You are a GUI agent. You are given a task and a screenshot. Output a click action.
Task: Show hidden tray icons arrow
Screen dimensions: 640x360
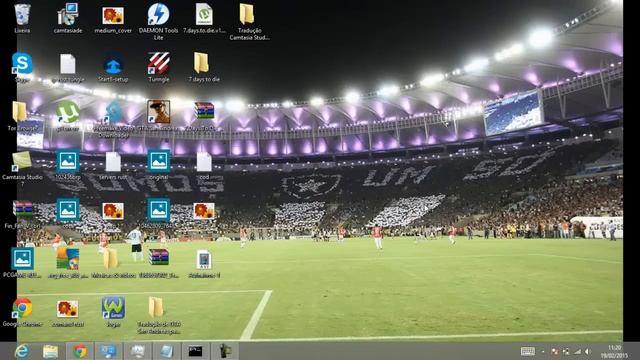point(543,351)
